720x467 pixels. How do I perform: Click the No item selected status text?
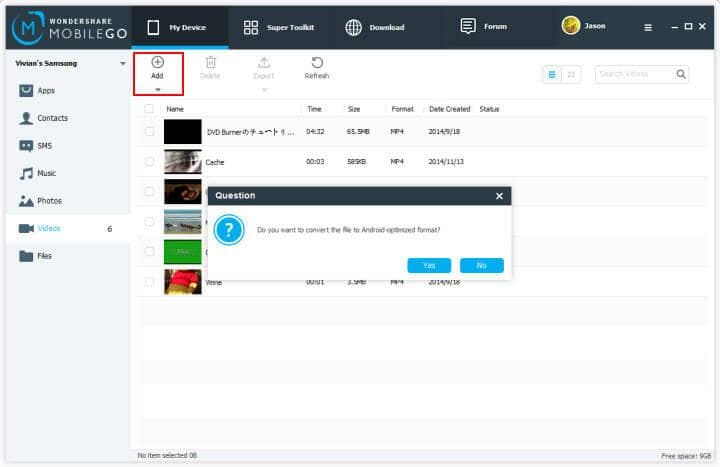pyautogui.click(x=167, y=455)
